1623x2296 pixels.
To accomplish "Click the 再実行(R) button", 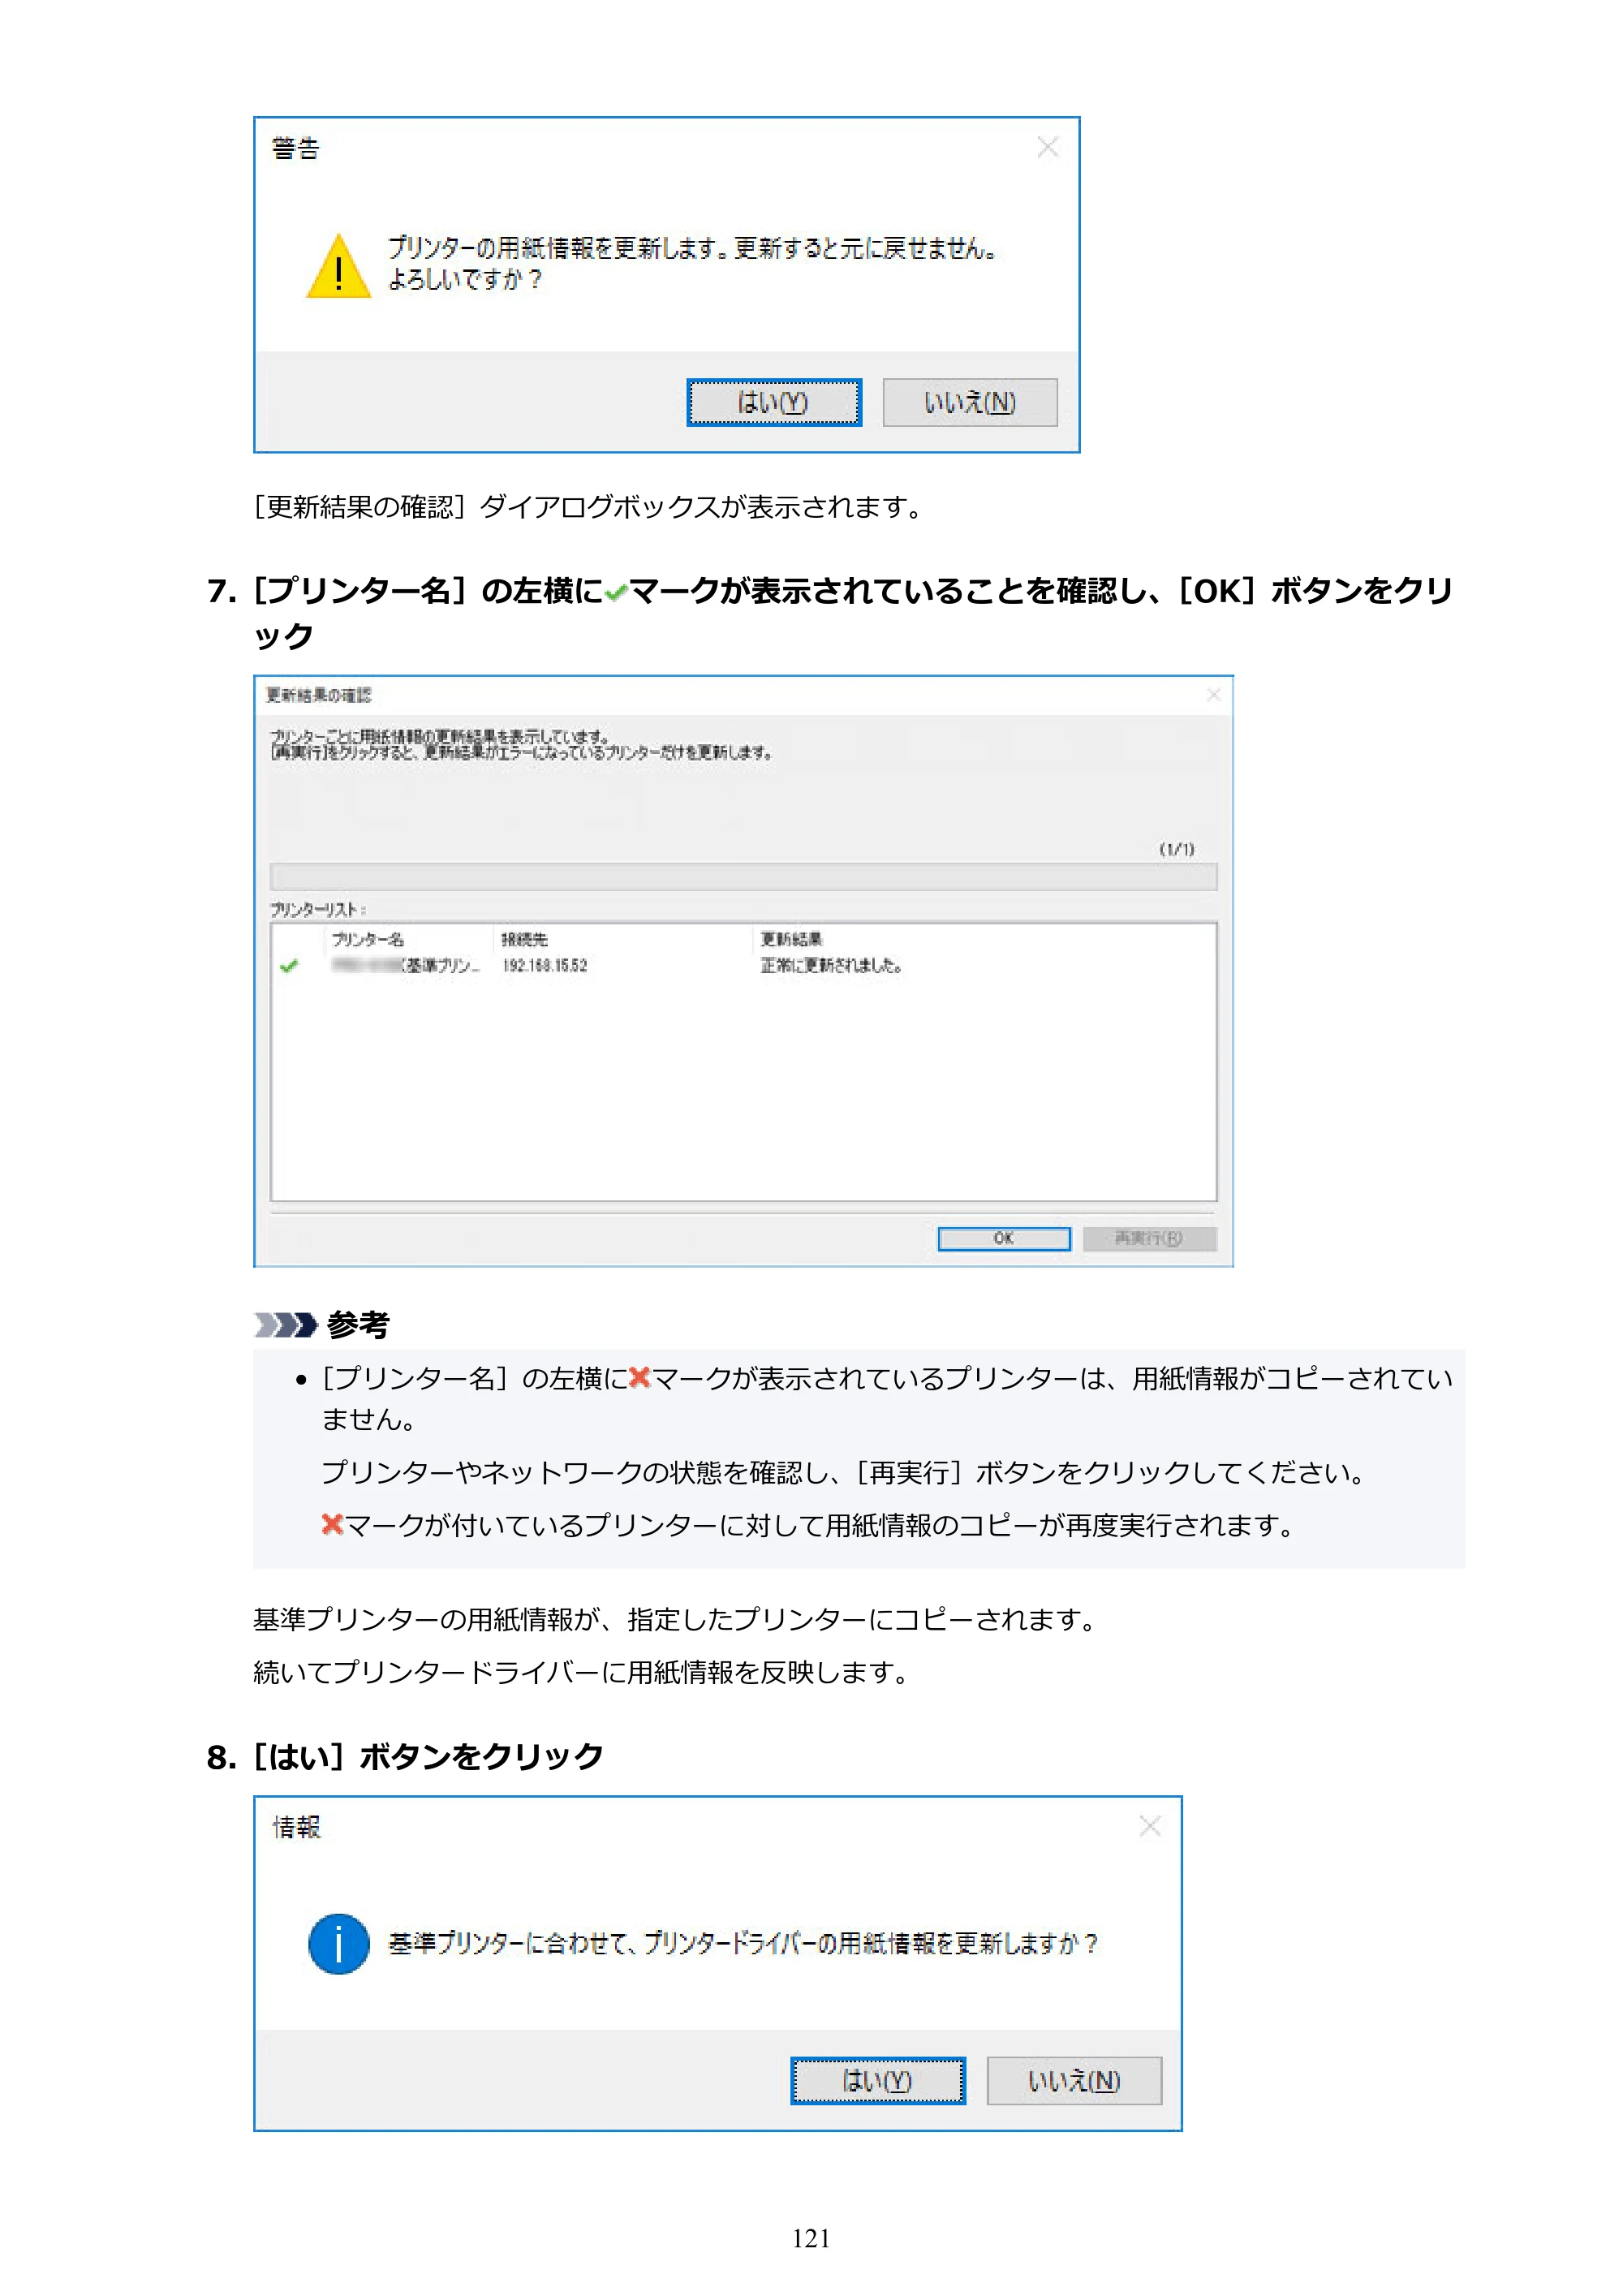I will click(x=1149, y=1238).
